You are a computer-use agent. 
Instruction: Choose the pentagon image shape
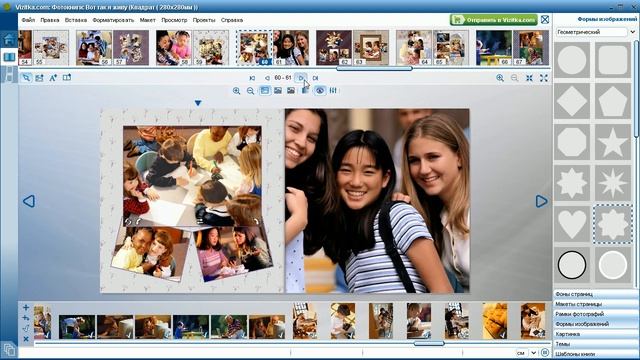pyautogui.click(x=613, y=101)
